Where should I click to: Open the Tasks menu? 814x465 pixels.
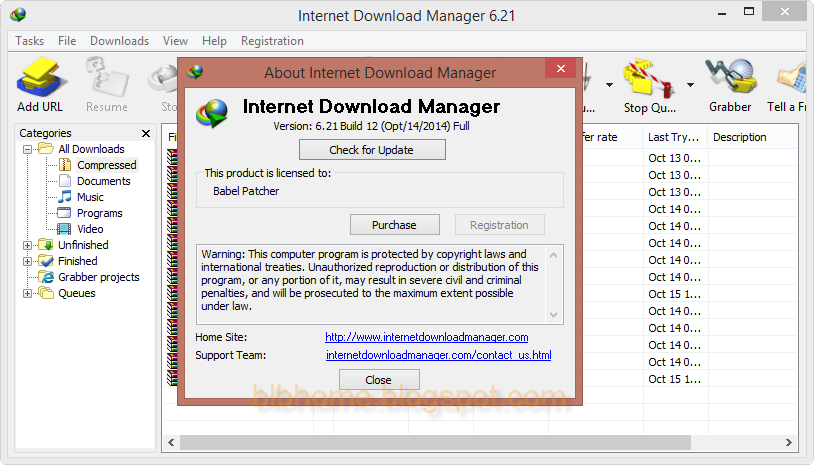coord(30,40)
